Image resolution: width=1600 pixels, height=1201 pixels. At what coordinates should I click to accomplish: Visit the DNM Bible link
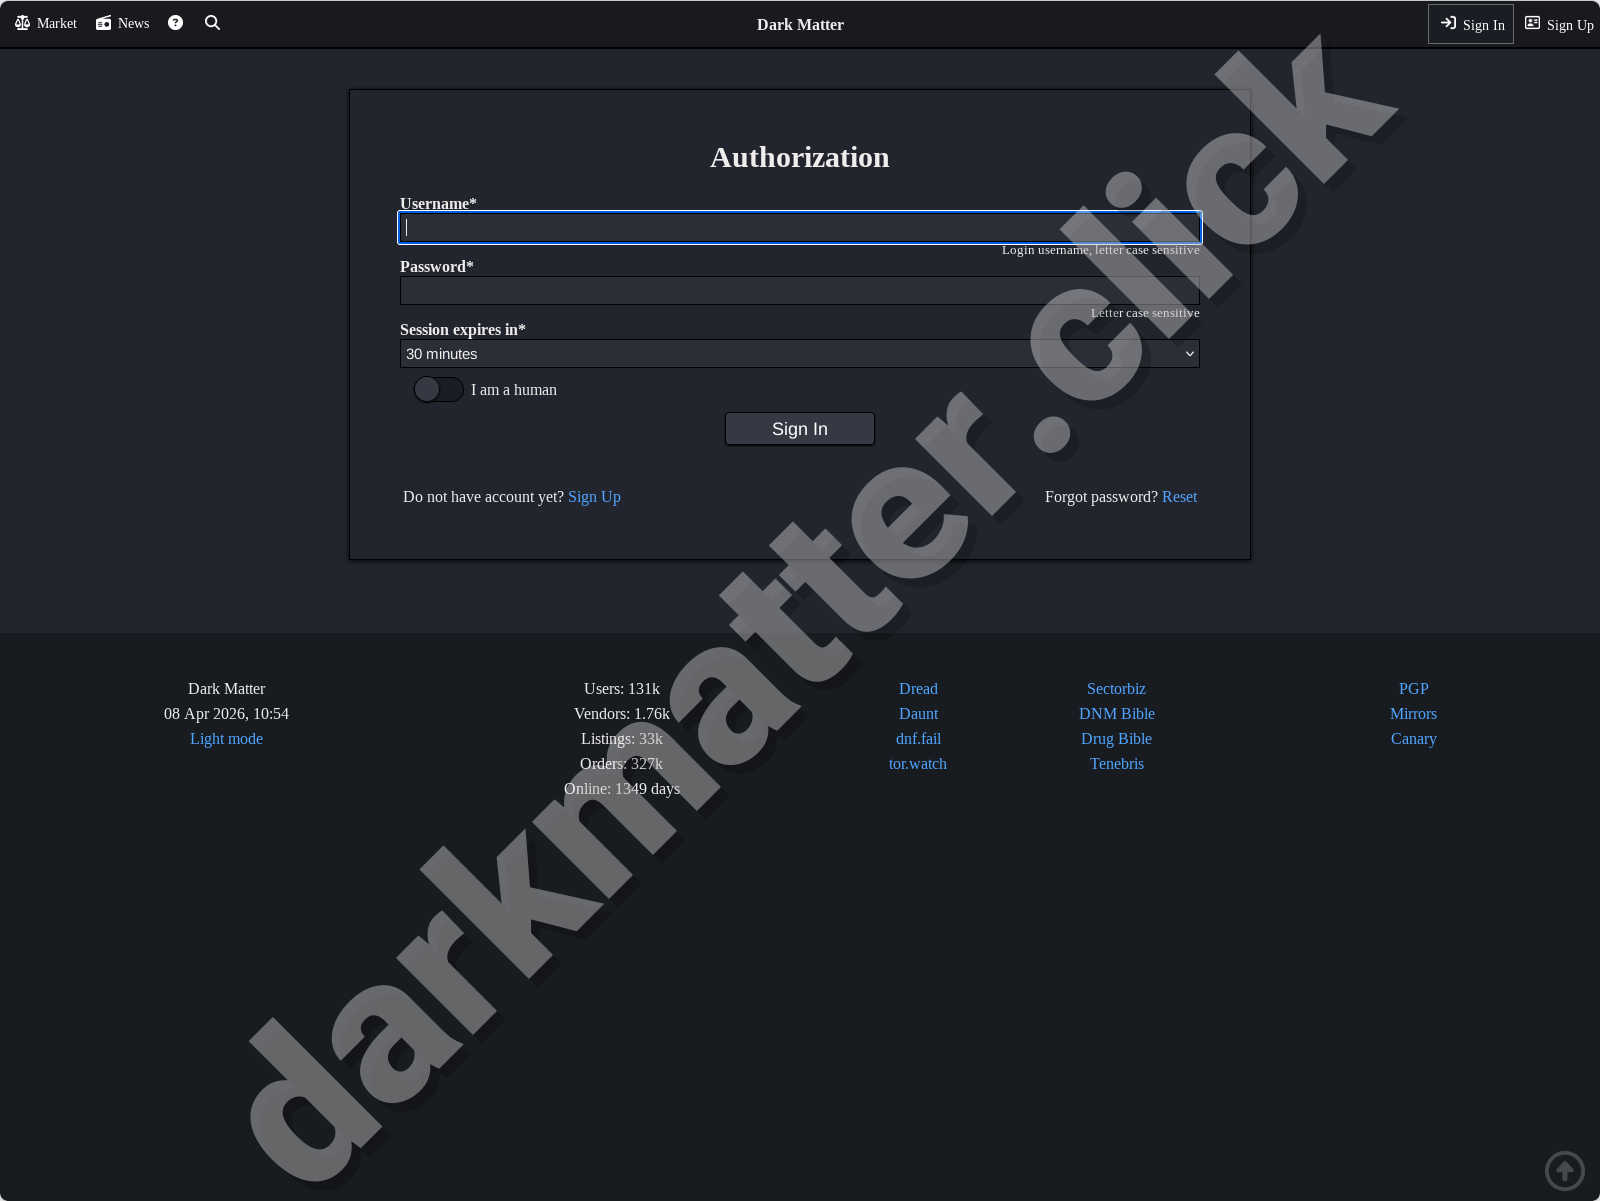point(1116,713)
